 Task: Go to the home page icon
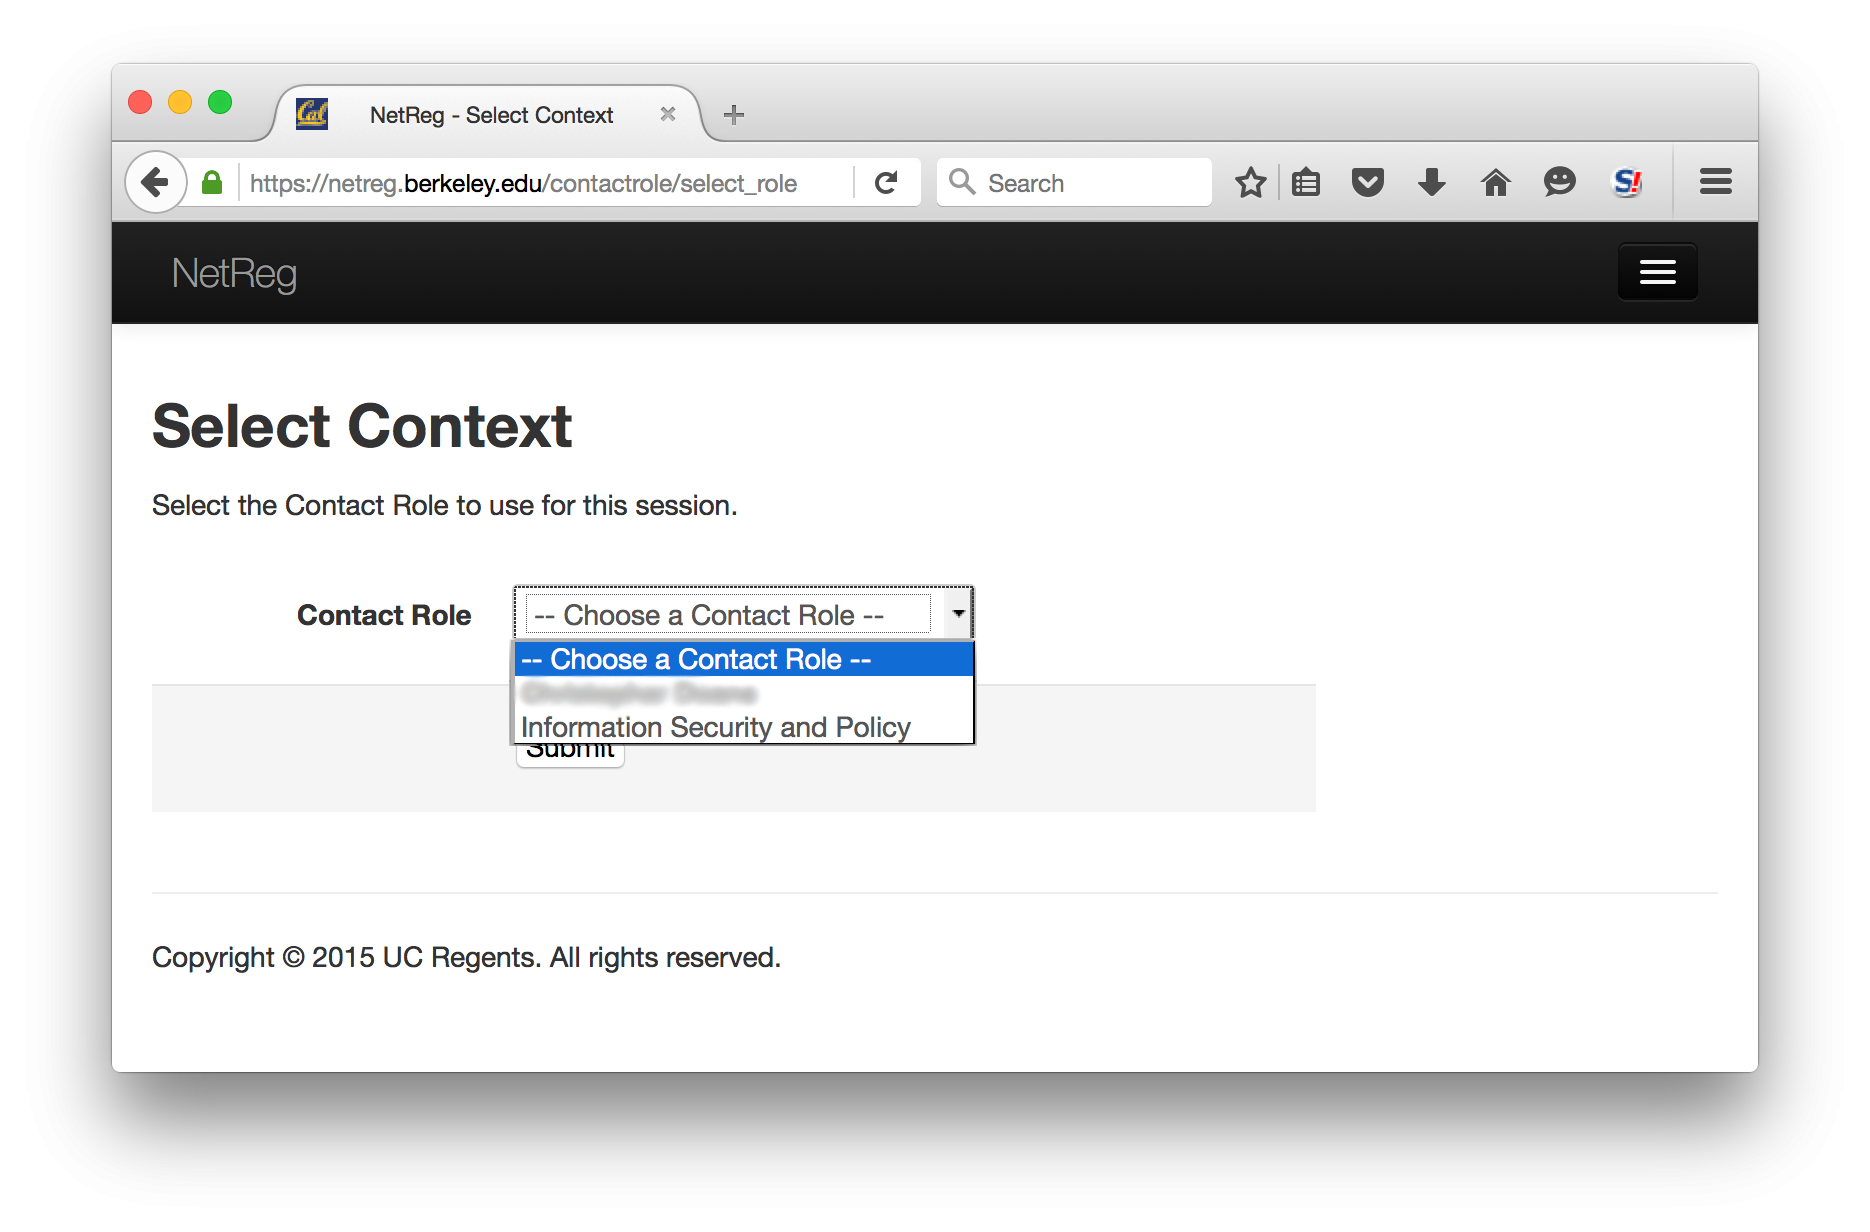(1495, 182)
